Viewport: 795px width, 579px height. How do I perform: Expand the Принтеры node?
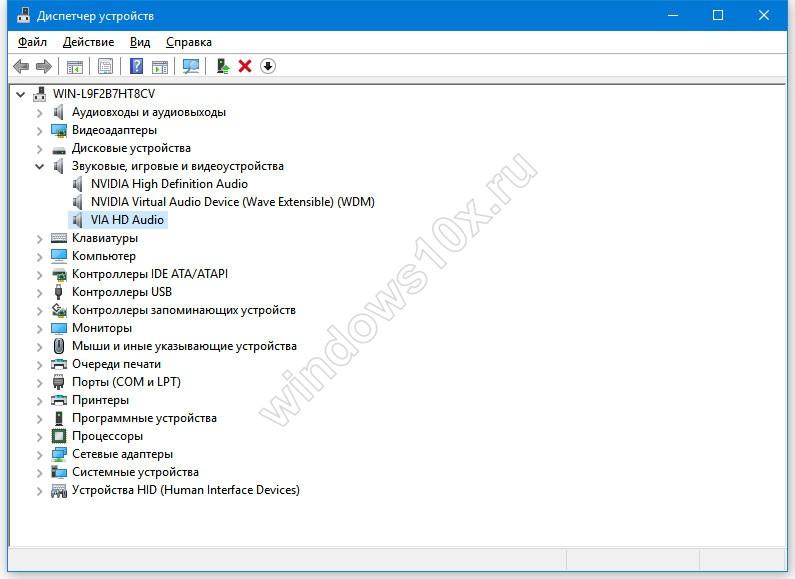coord(40,401)
